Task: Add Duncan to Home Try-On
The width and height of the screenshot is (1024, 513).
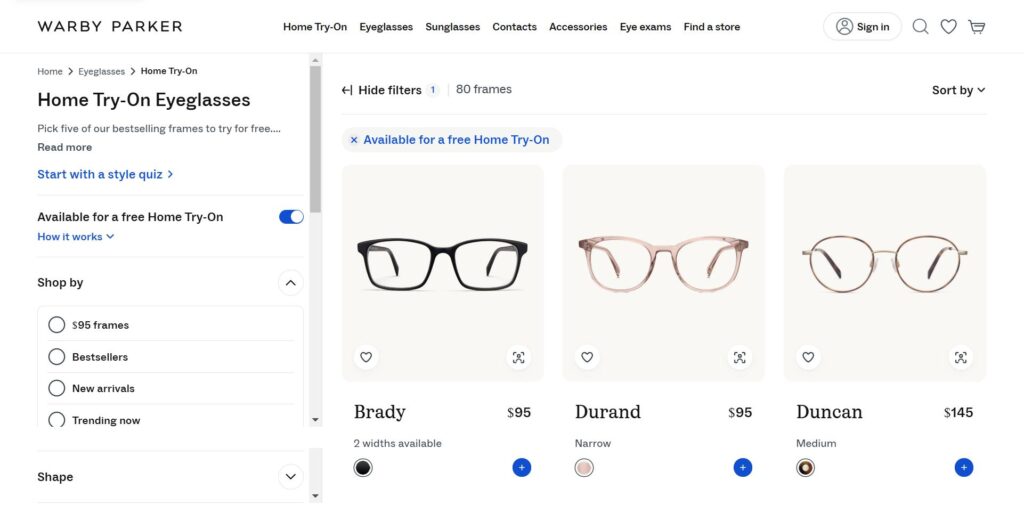Action: click(x=964, y=467)
